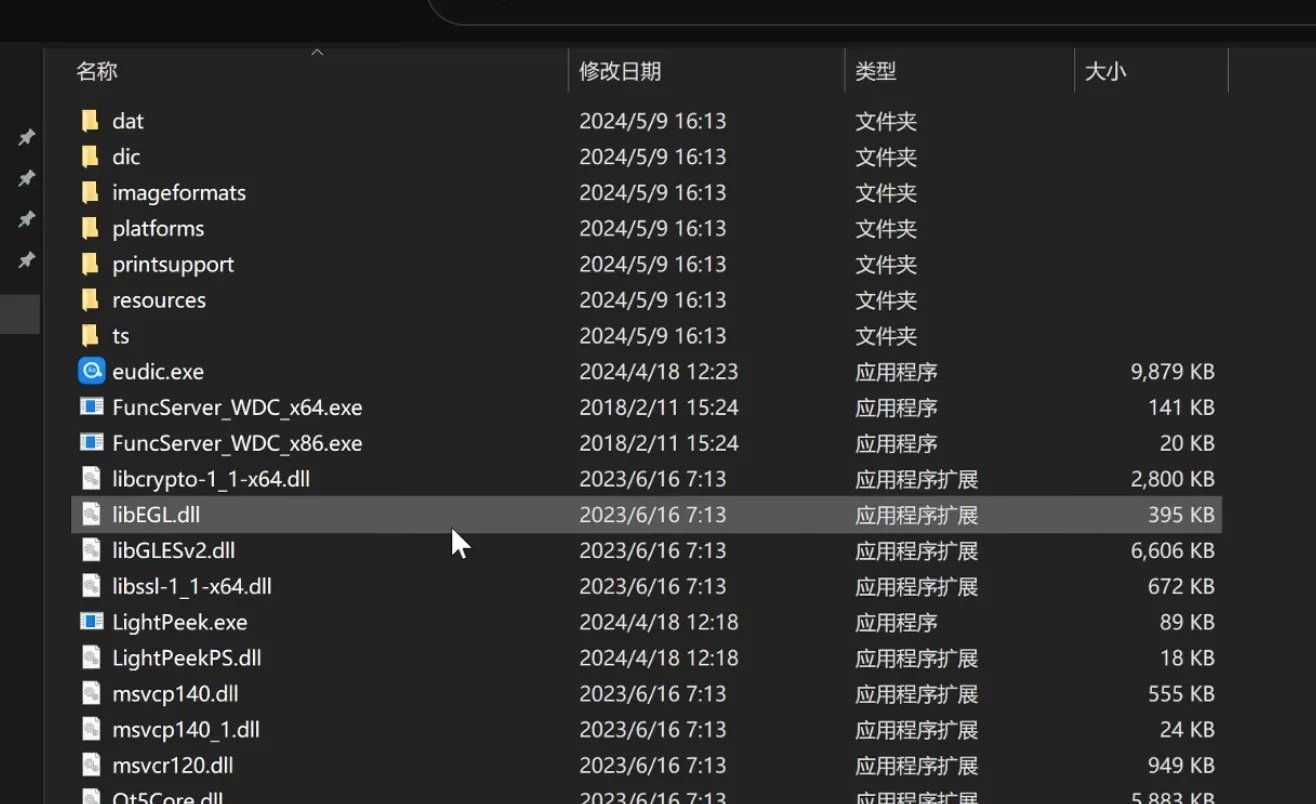Sort by 修改日期 column header
This screenshot has height=804, width=1316.
pos(620,71)
